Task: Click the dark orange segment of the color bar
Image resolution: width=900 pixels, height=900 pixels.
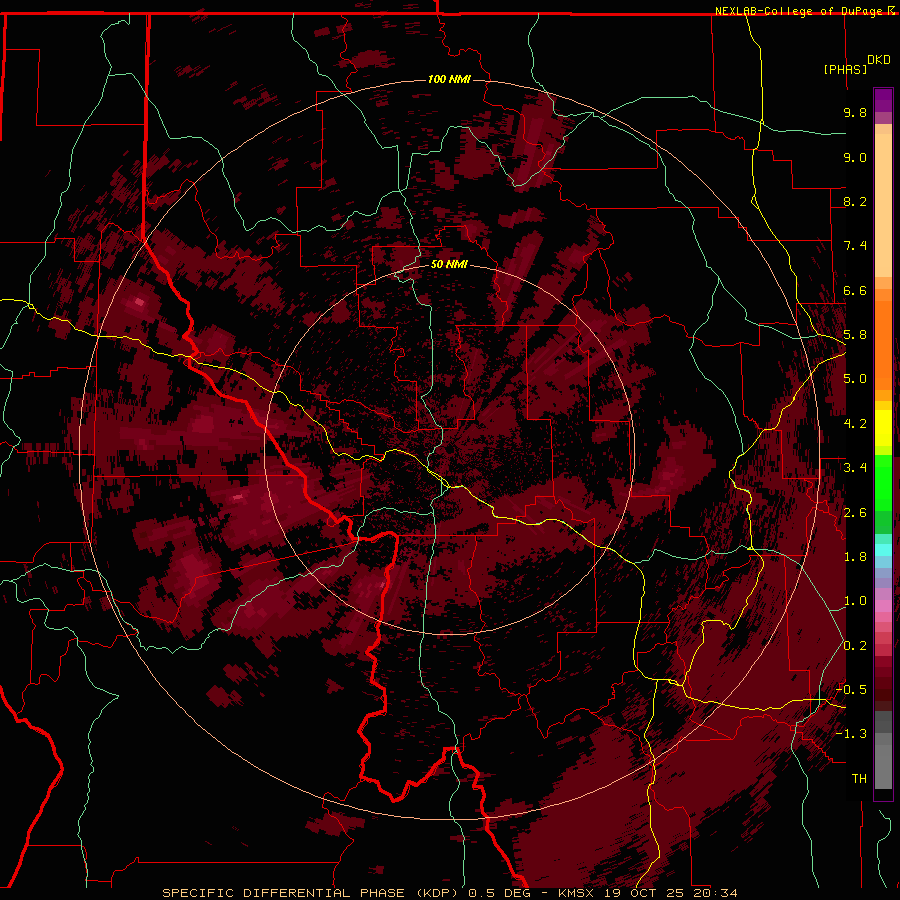Action: pyautogui.click(x=883, y=344)
